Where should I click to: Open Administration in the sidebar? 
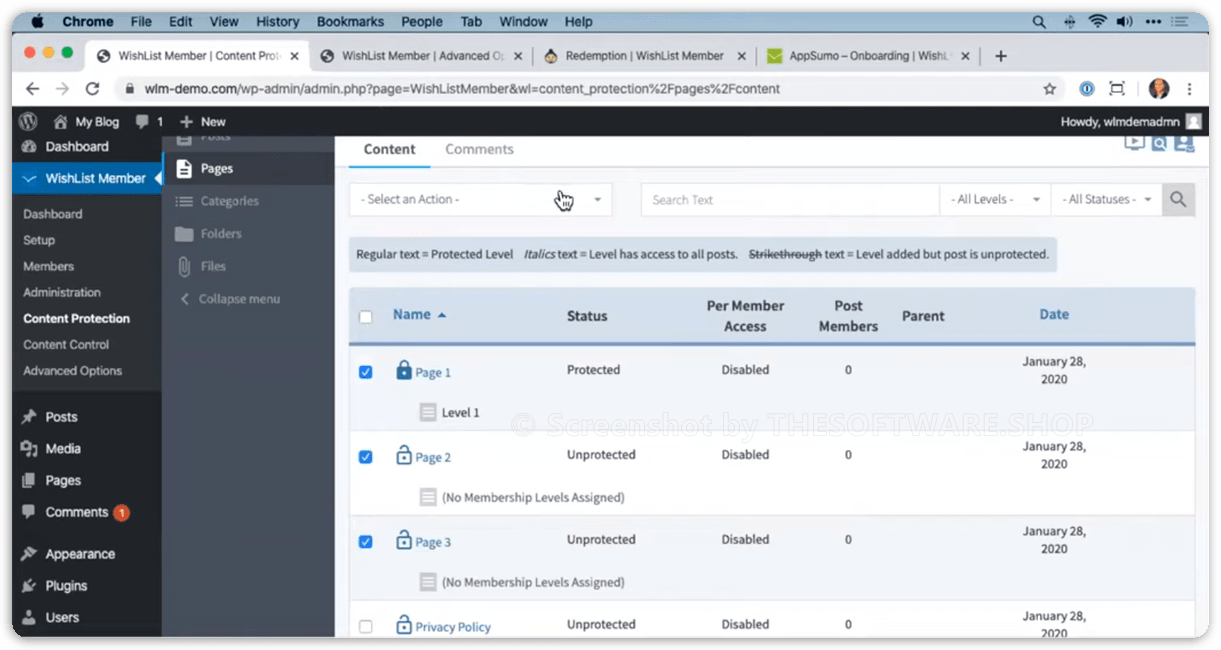click(x=62, y=293)
